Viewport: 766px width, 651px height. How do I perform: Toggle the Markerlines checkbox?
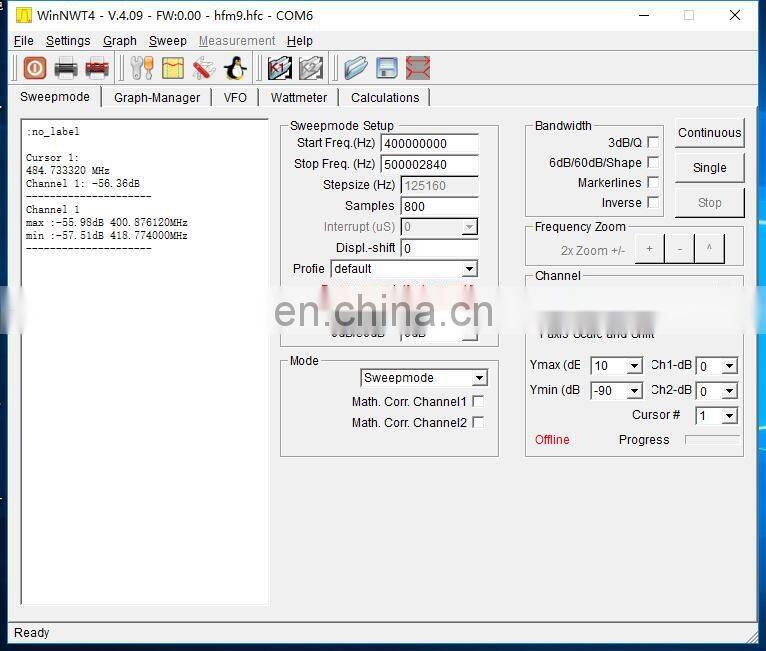(x=653, y=182)
